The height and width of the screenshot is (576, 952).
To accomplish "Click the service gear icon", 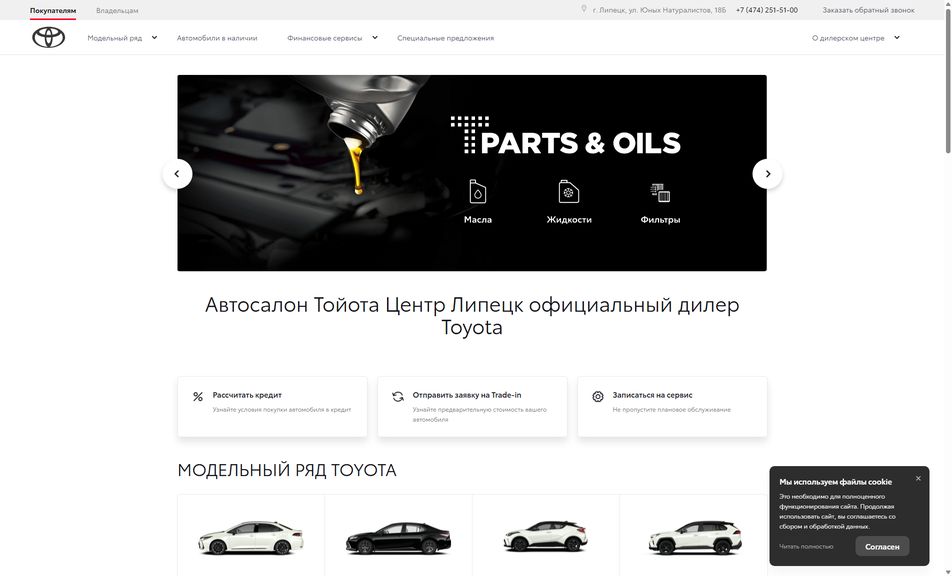I will point(598,396).
